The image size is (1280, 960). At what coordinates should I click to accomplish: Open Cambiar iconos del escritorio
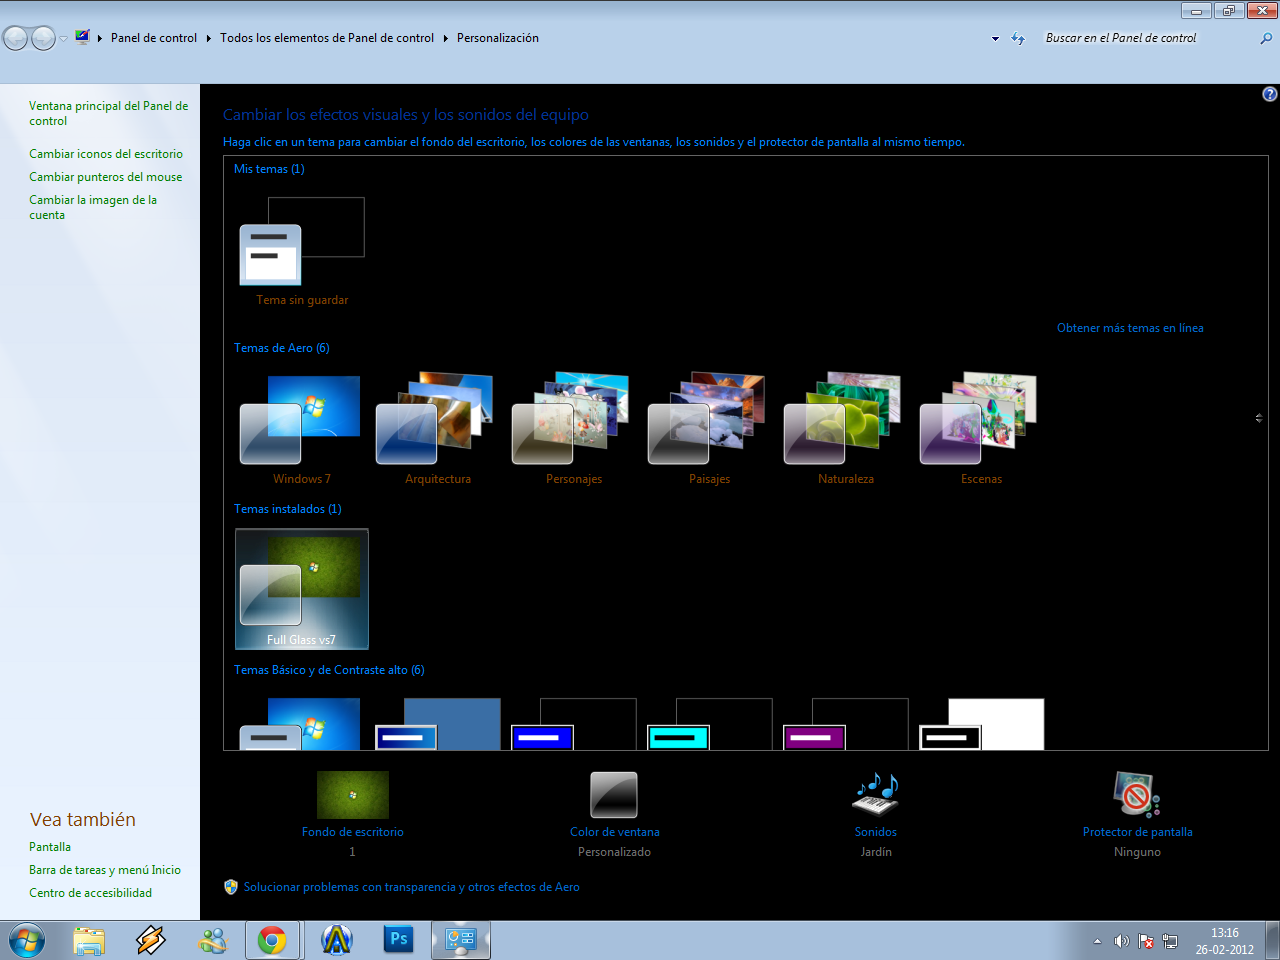(106, 154)
